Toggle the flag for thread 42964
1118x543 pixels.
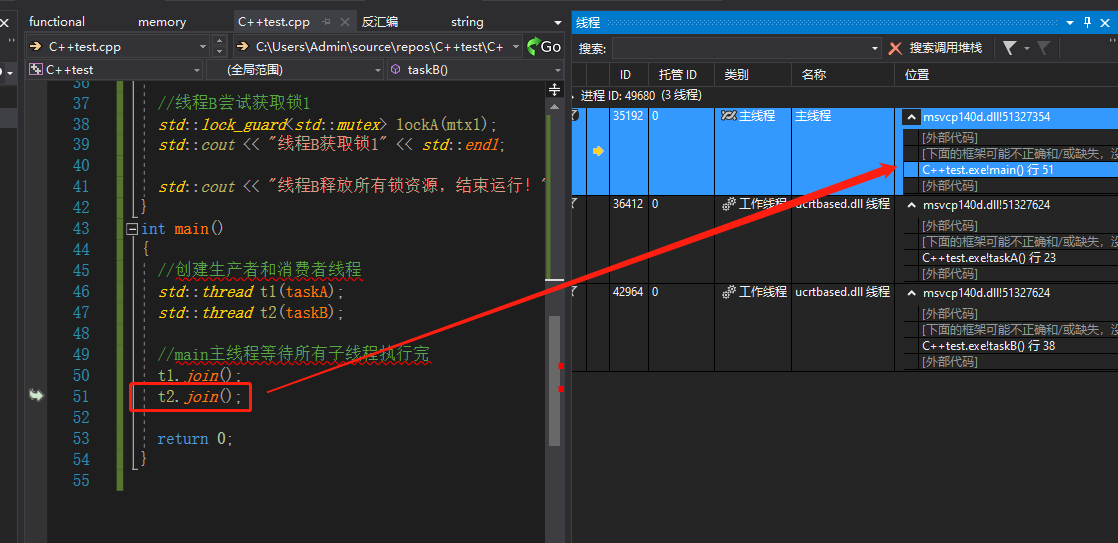575,292
